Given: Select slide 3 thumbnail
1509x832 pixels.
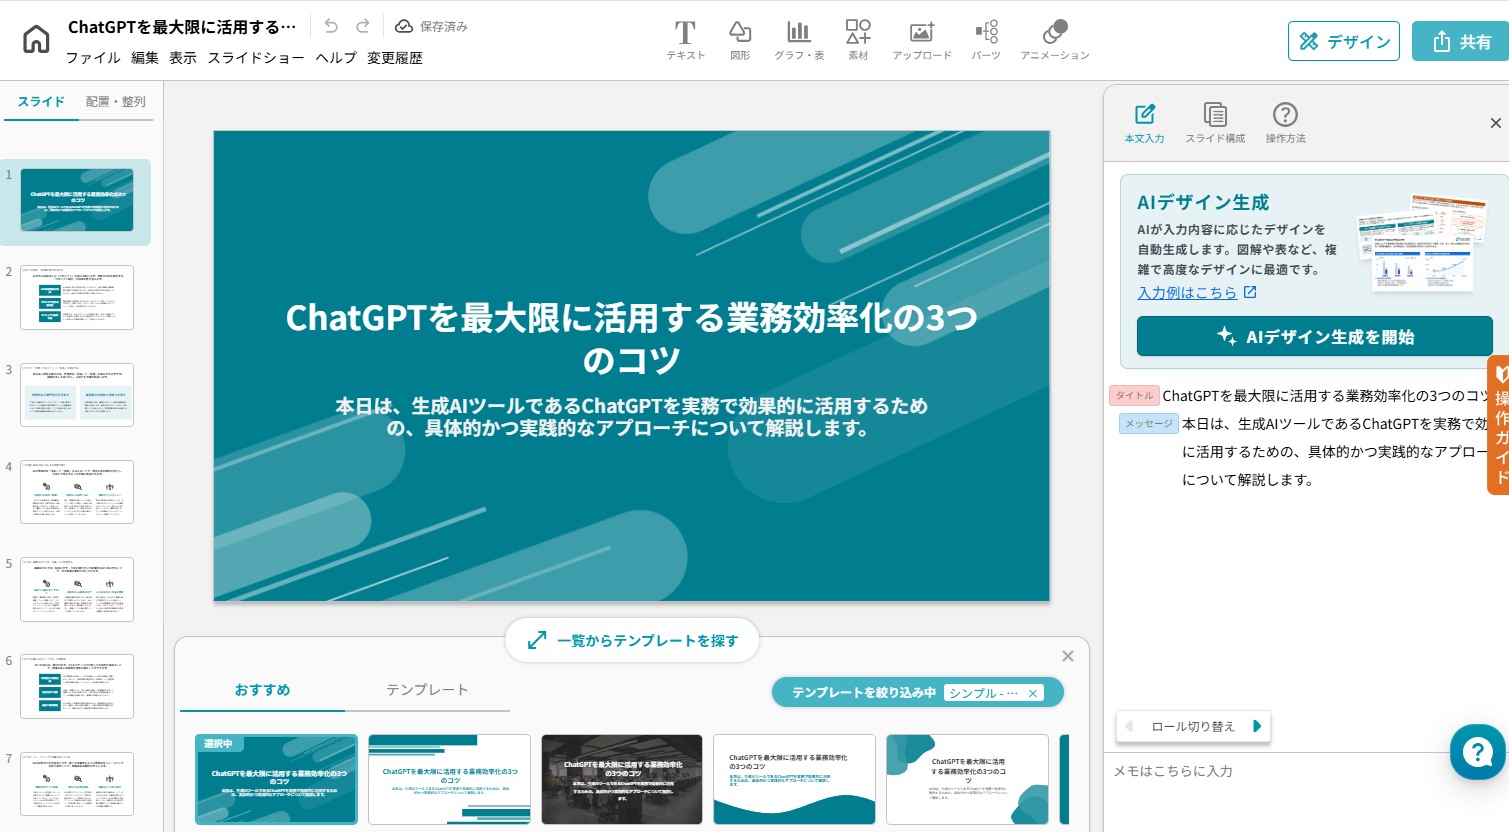Looking at the screenshot, I should pyautogui.click(x=77, y=395).
